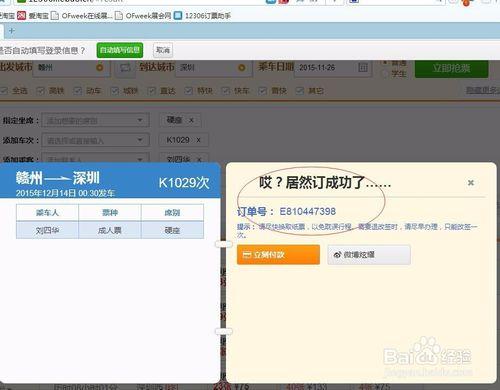Toggle the 动车 train type checkbox
Image resolution: width=500 pixels, height=390 pixels.
[x=78, y=90]
